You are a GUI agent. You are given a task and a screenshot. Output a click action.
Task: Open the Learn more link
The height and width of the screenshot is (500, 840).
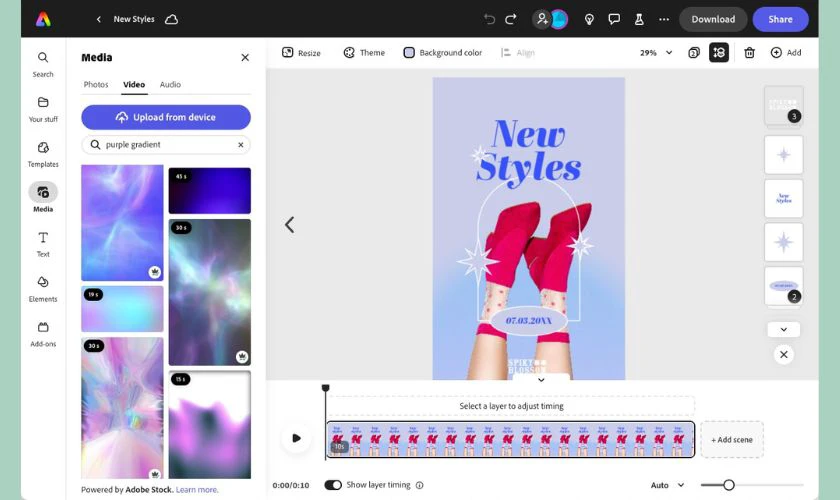pos(197,489)
